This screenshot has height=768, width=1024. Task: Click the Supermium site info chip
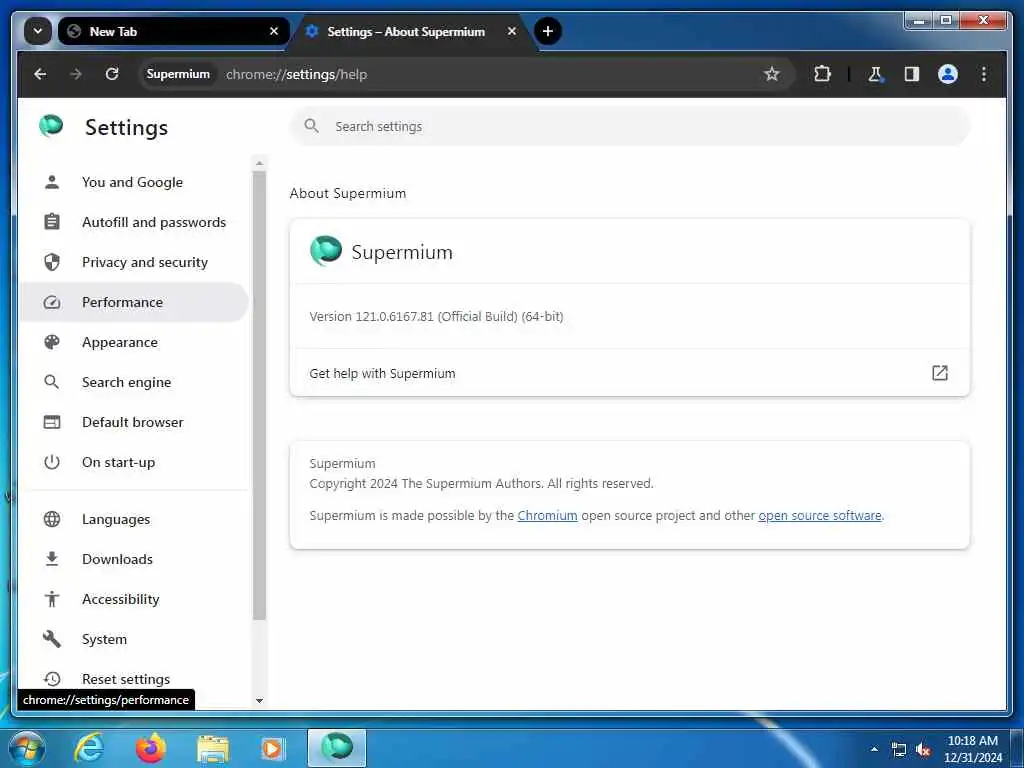coord(178,74)
